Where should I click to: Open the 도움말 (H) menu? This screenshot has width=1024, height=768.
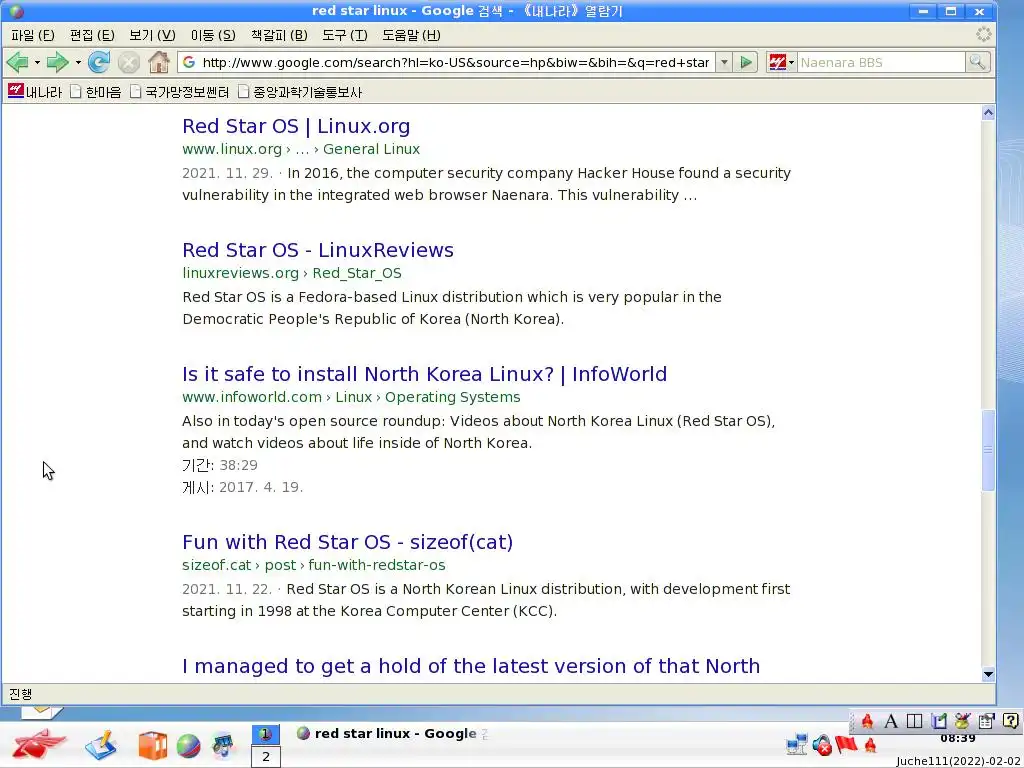(411, 35)
